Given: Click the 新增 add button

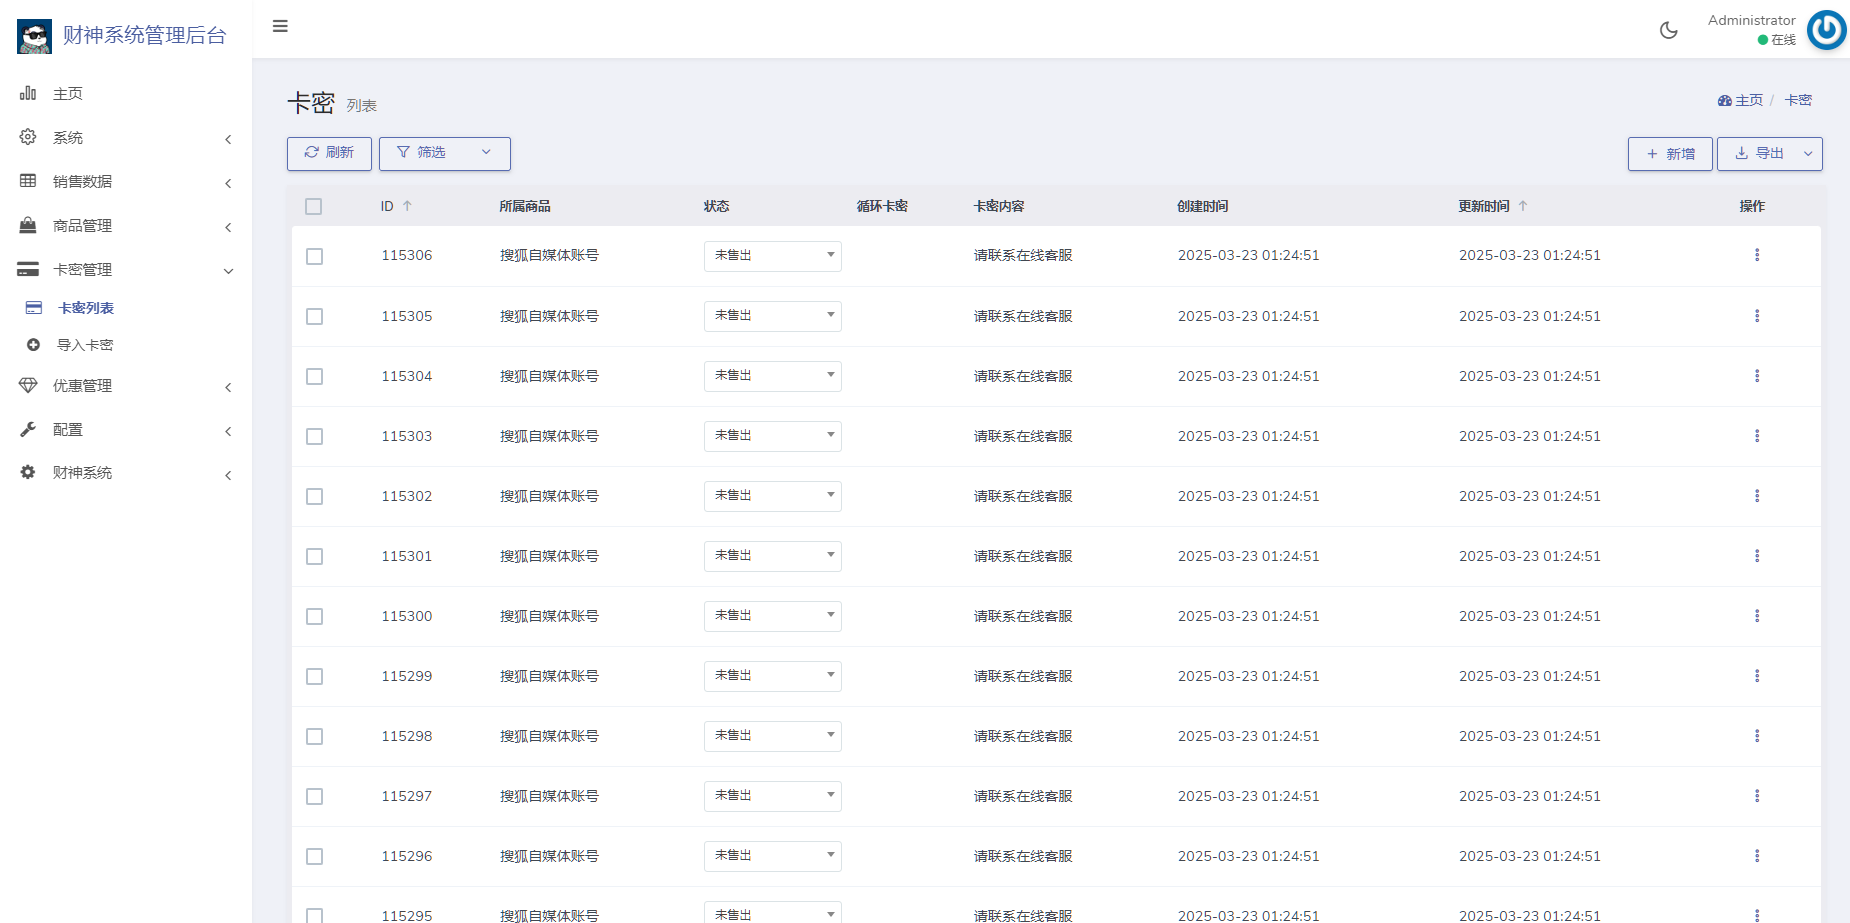Looking at the screenshot, I should (1669, 153).
